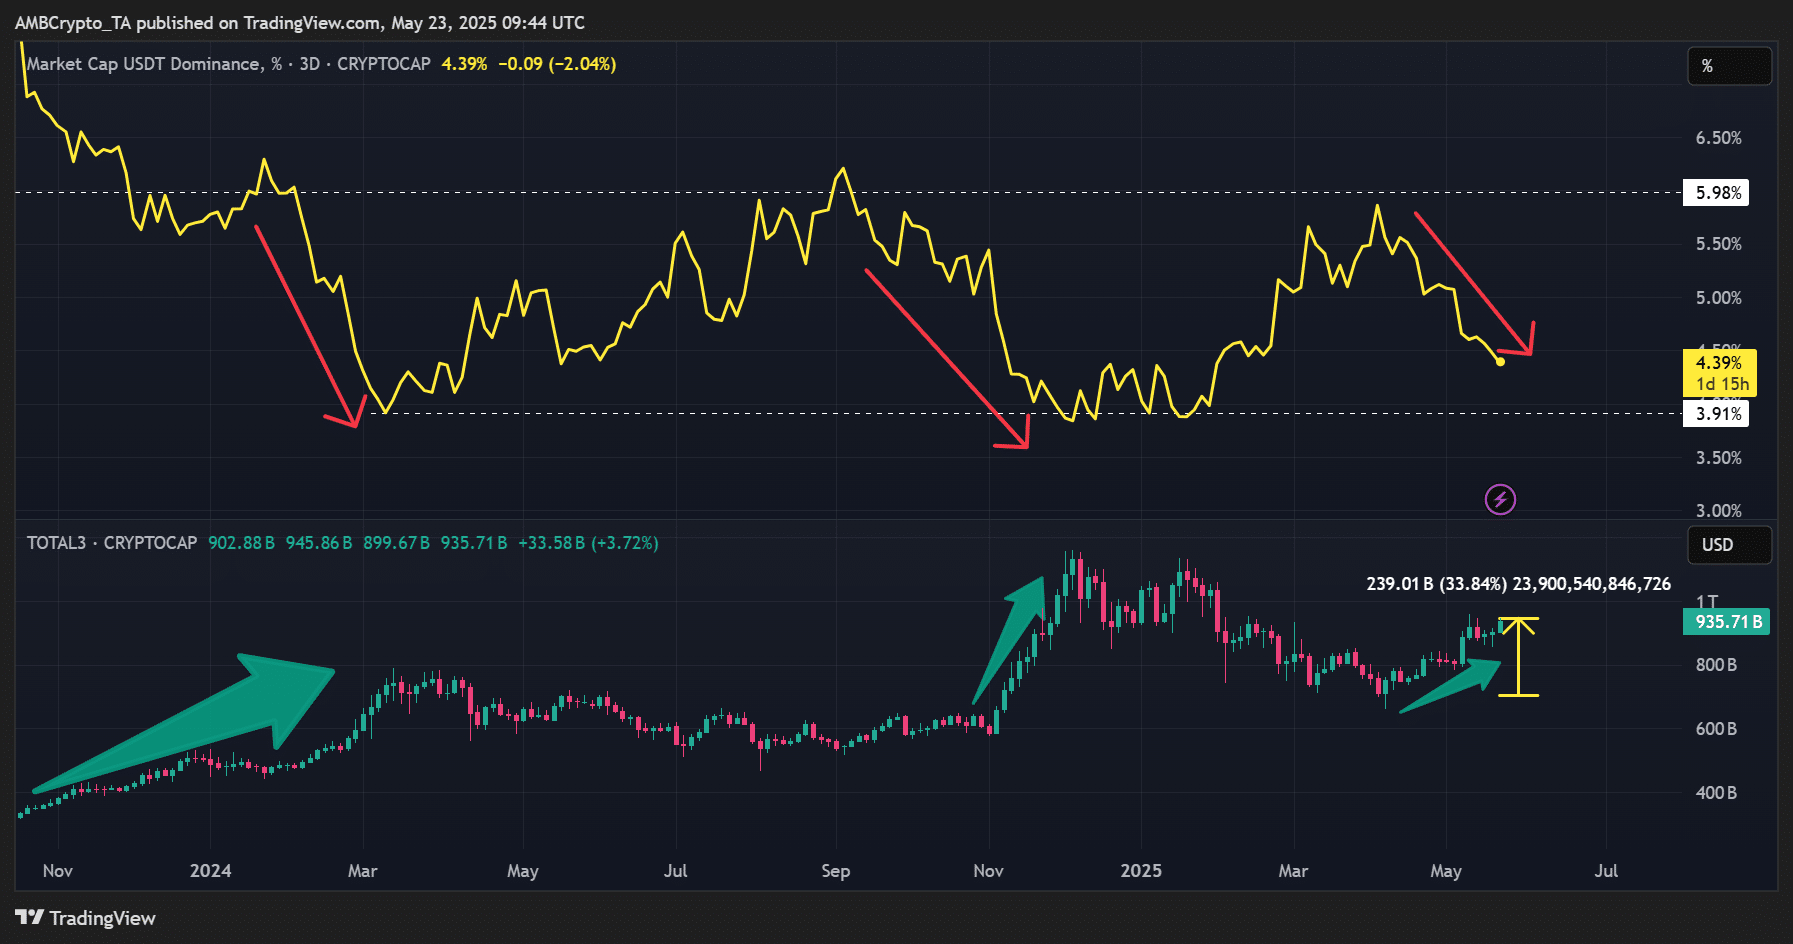This screenshot has height=944, width=1793.
Task: Click the green 935.71 B price label
Action: tap(1727, 622)
